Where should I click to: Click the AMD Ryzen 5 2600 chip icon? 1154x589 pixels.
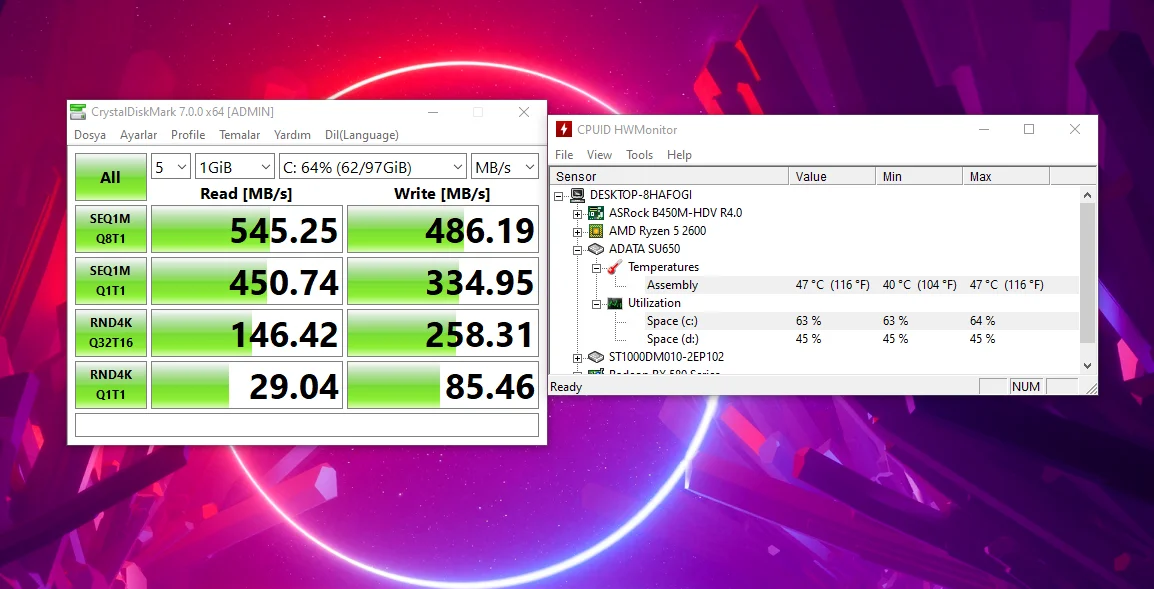596,231
